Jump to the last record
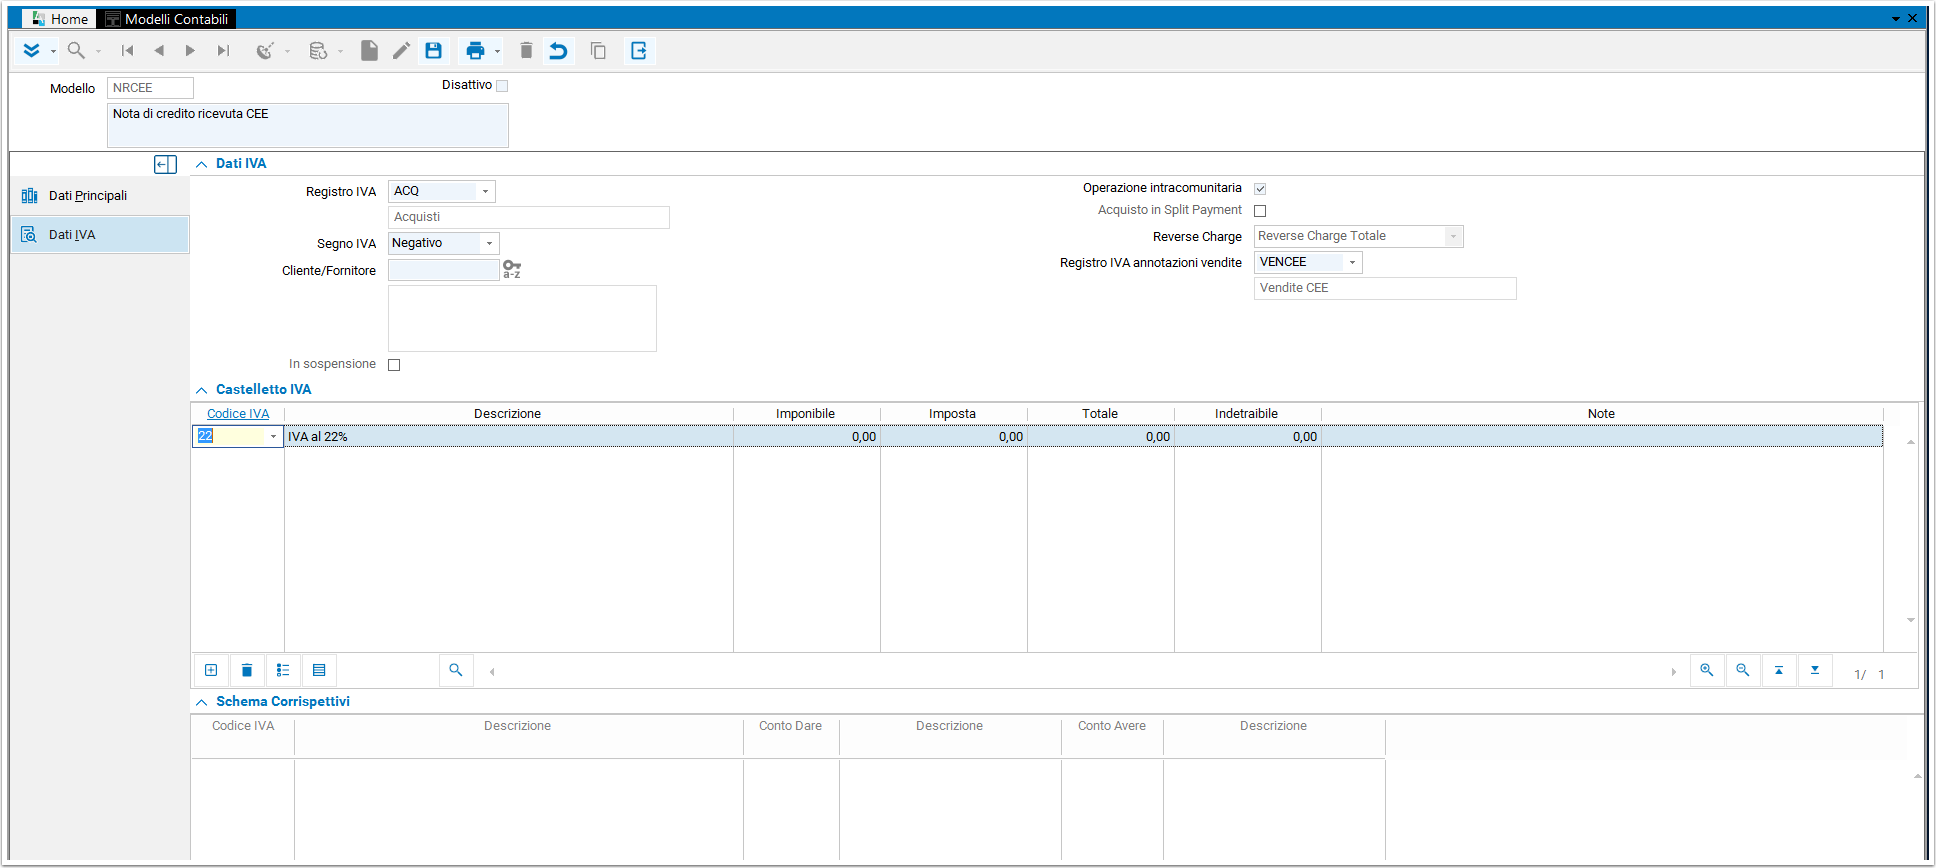 (223, 51)
